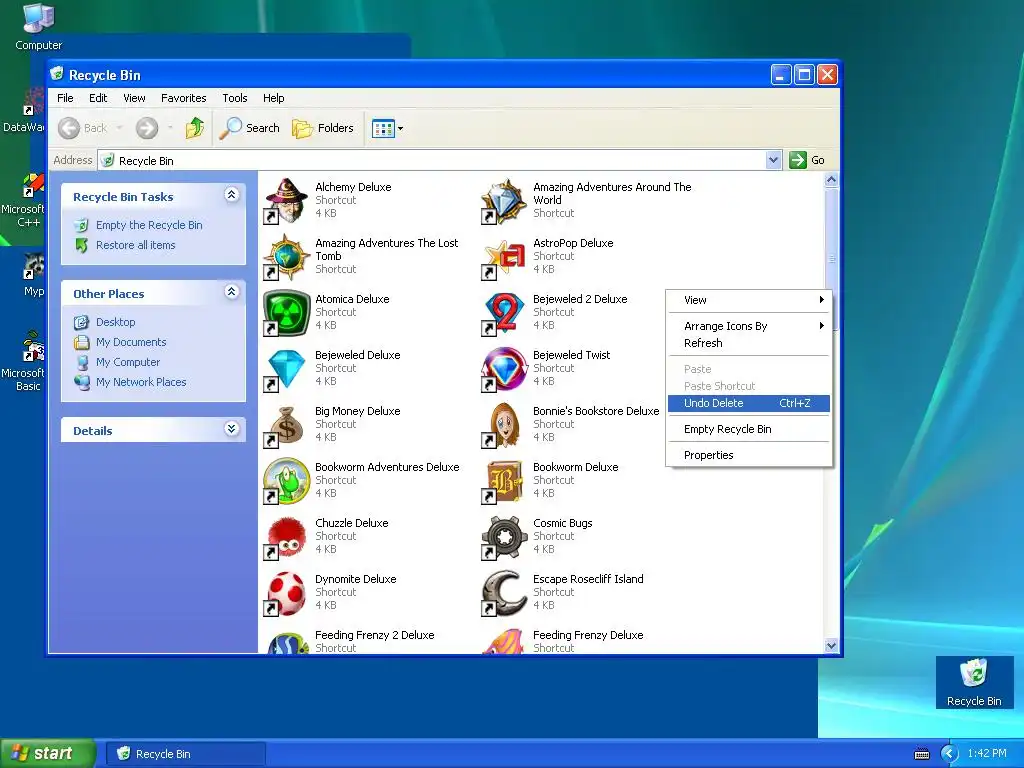Click the scrollbar down arrow
Screen dimensions: 1024x768
(831, 646)
